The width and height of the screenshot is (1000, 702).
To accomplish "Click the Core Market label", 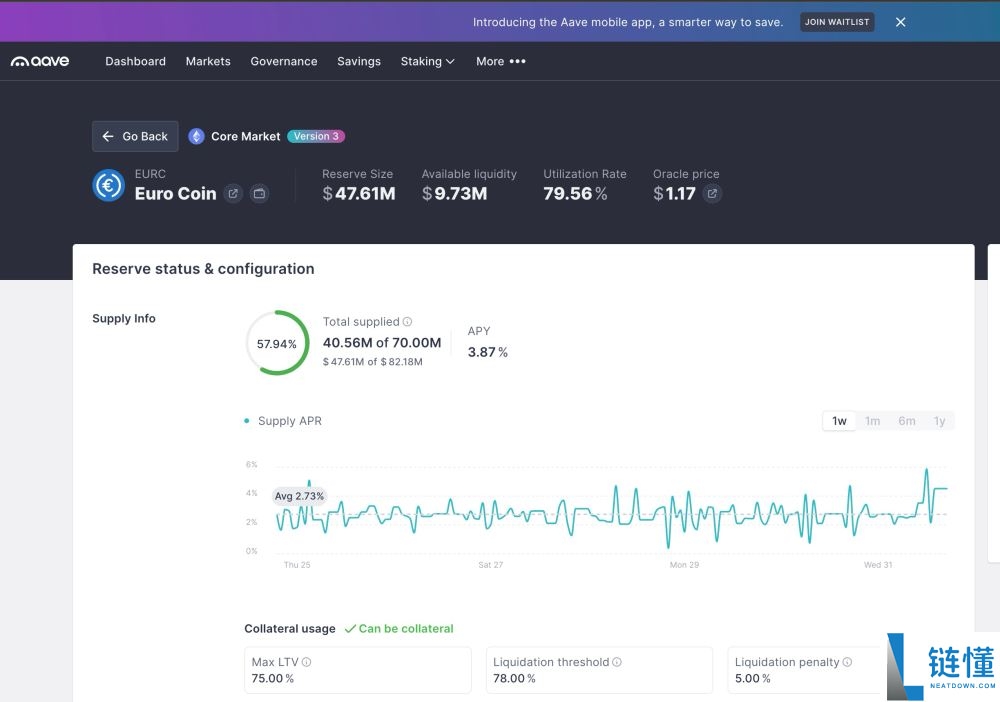I will tap(246, 136).
